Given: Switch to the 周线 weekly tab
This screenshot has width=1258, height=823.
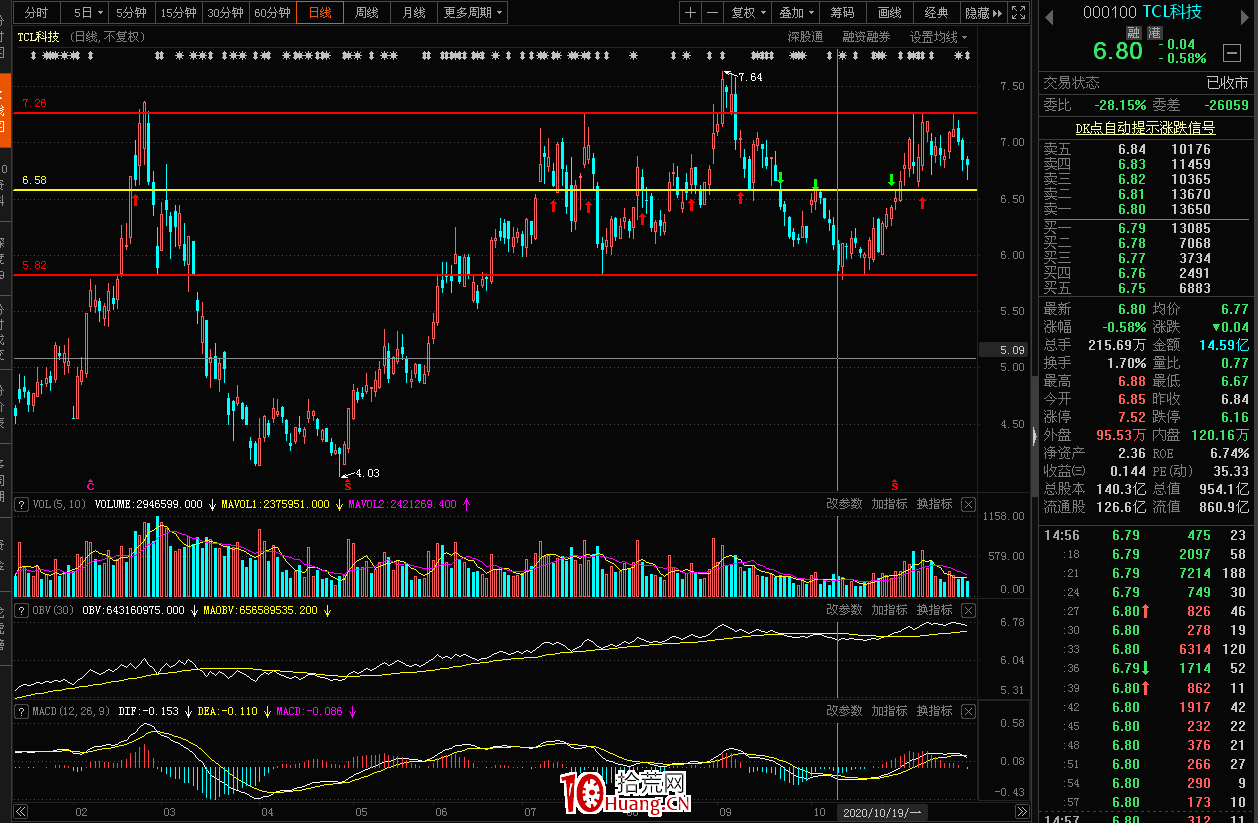Looking at the screenshot, I should pyautogui.click(x=367, y=13).
